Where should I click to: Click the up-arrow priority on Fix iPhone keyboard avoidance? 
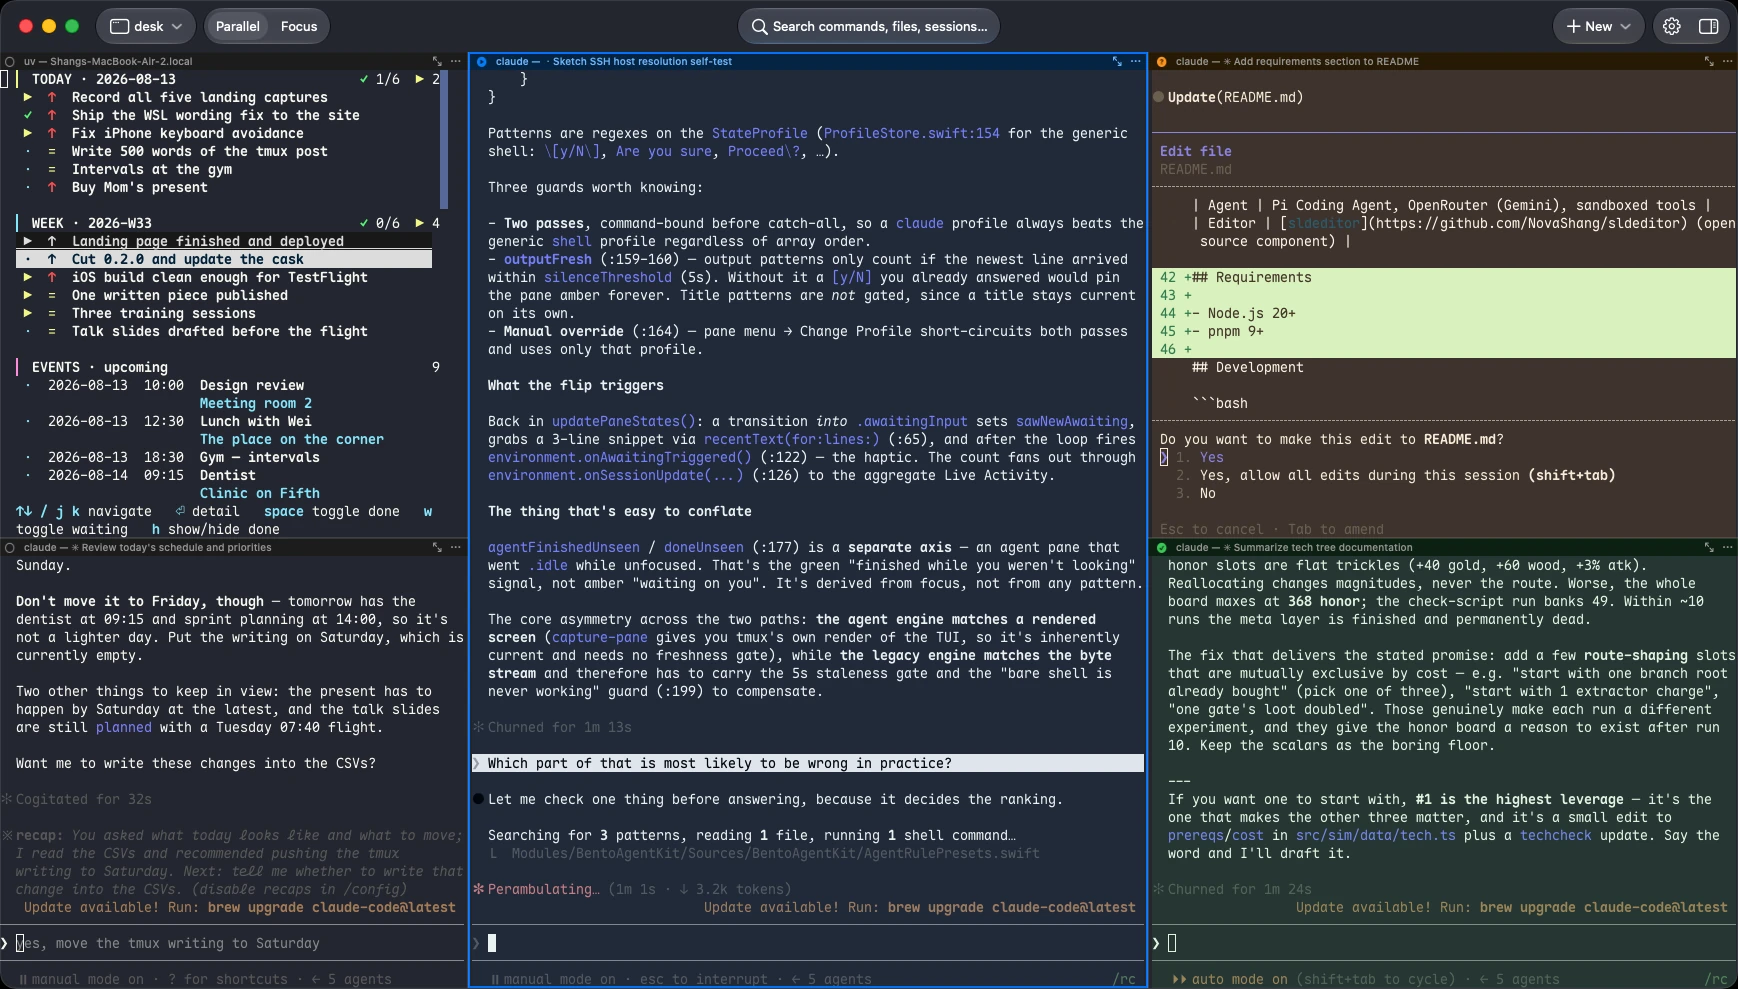[52, 133]
